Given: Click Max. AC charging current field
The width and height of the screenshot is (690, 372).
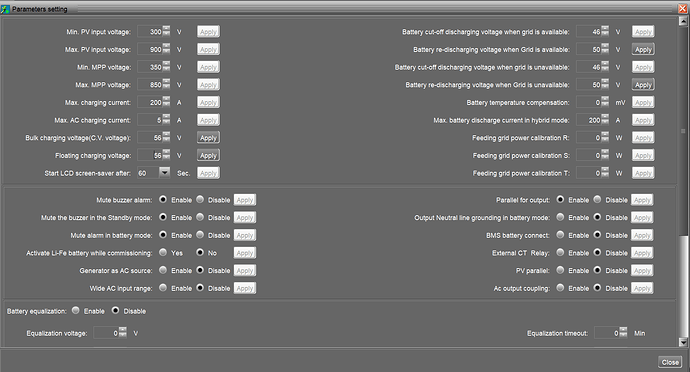Looking at the screenshot, I should [150, 120].
